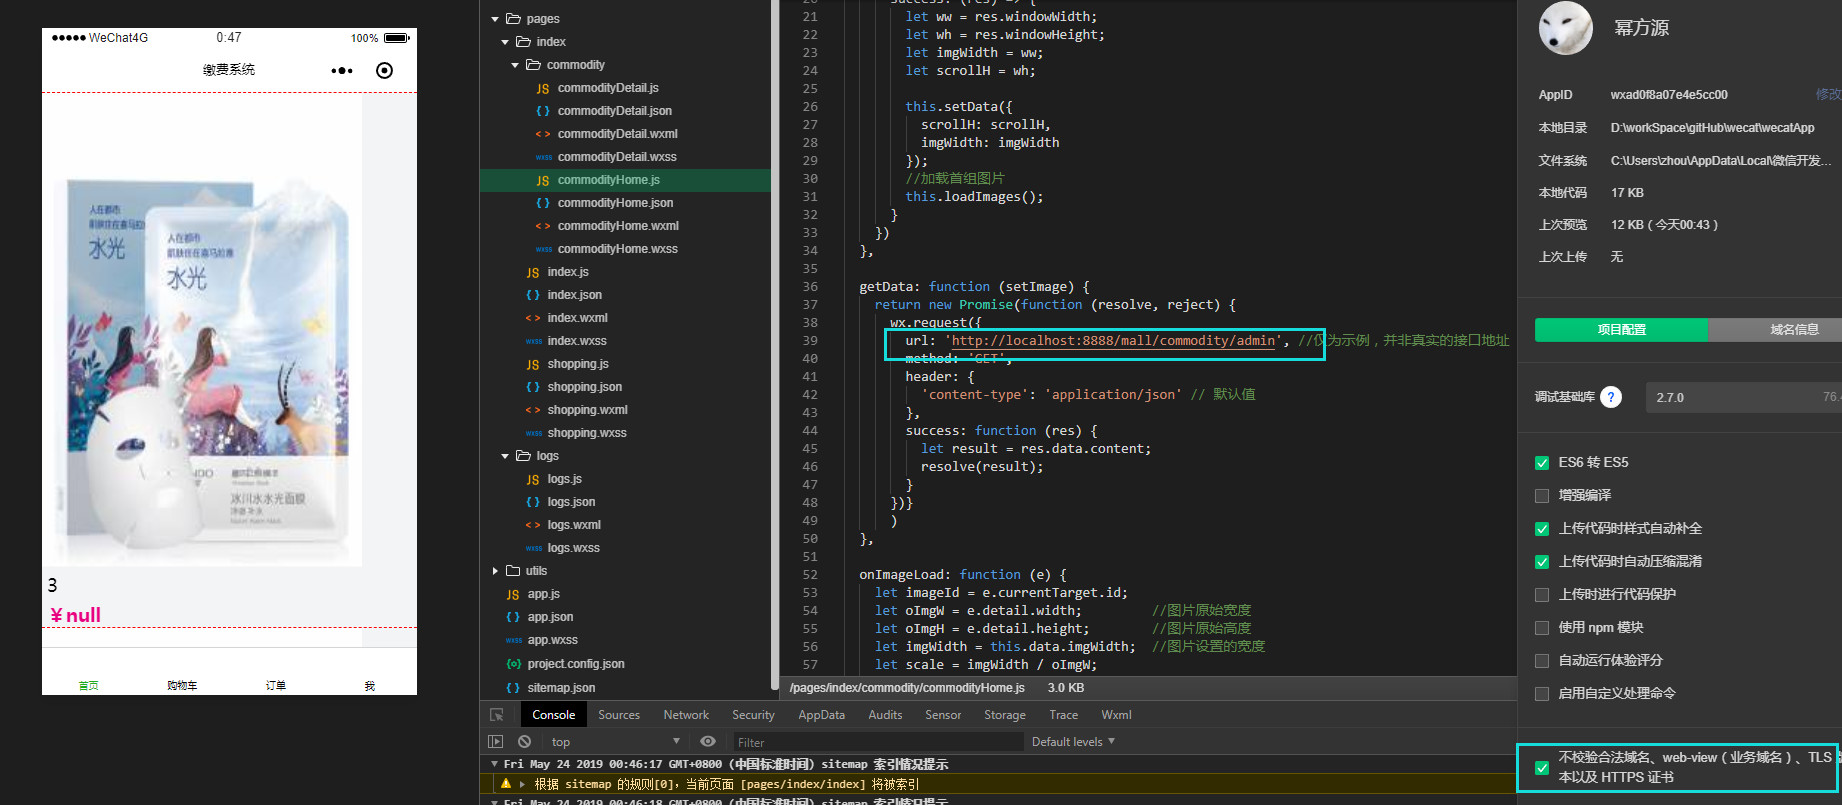The height and width of the screenshot is (805, 1842).
Task: Toggle the console sidebar panel icon
Action: click(x=495, y=742)
